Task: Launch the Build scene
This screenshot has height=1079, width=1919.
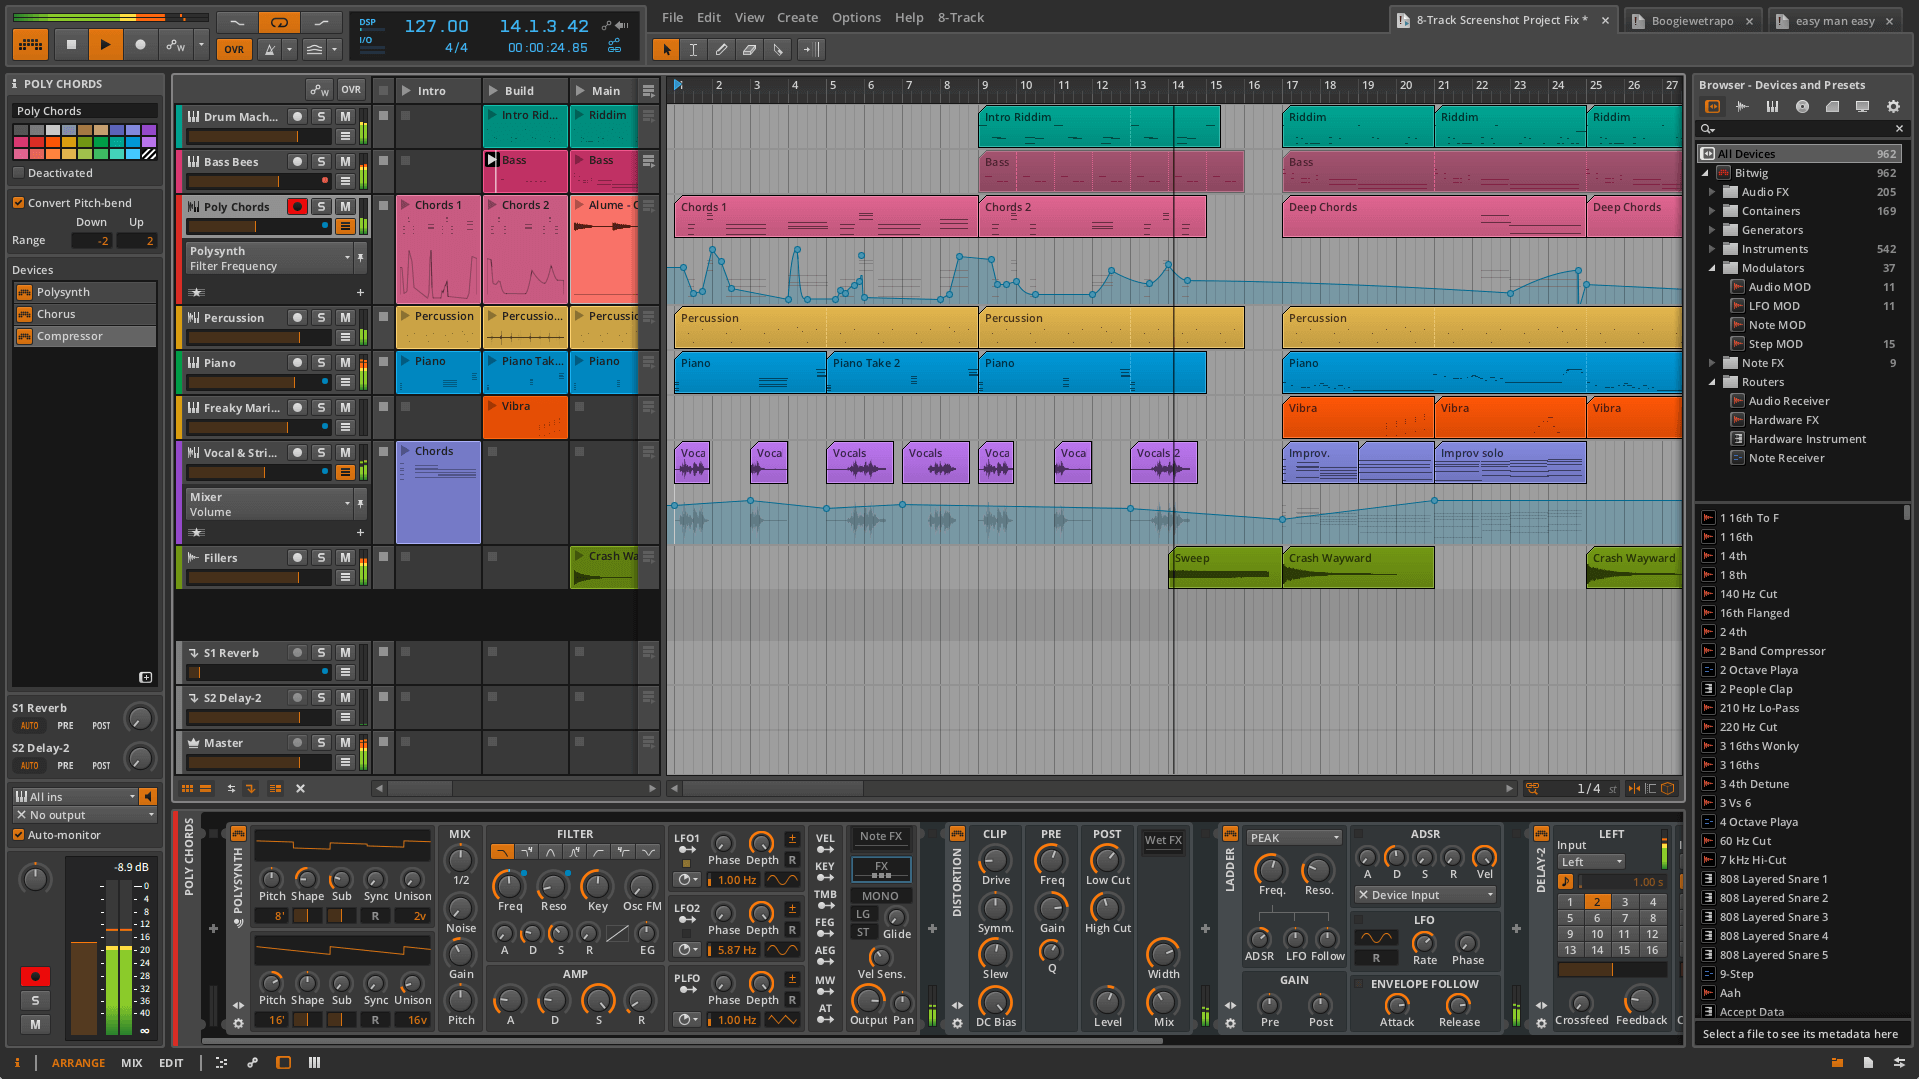Action: 494,91
